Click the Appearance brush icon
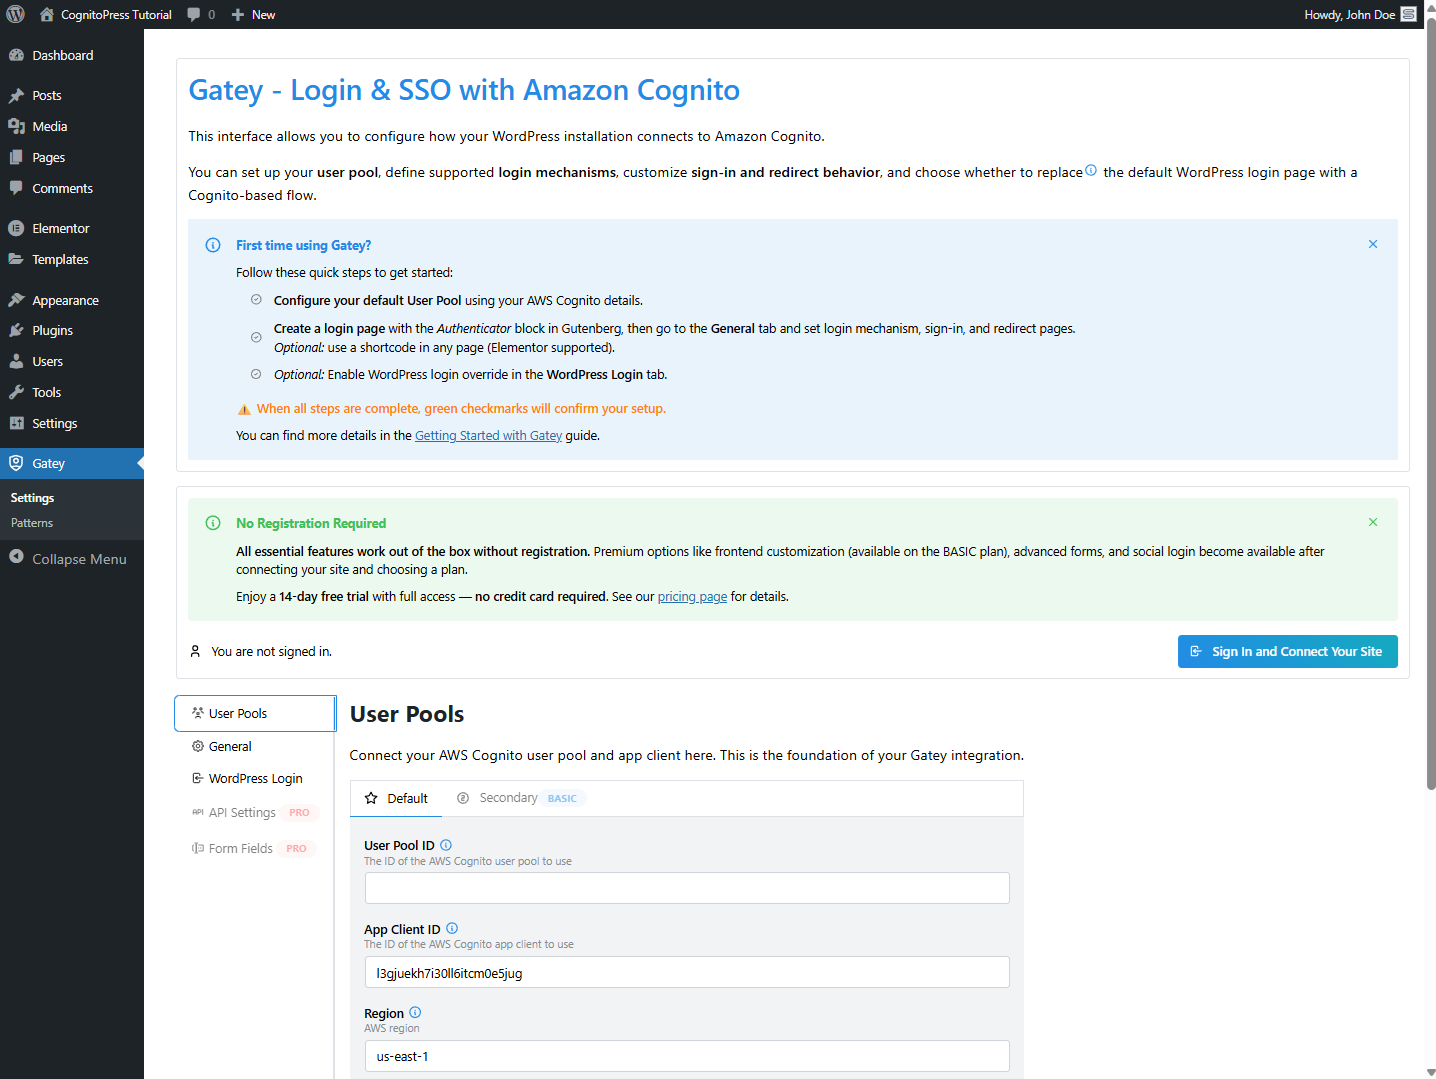Image resolution: width=1436 pixels, height=1079 pixels. click(16, 300)
